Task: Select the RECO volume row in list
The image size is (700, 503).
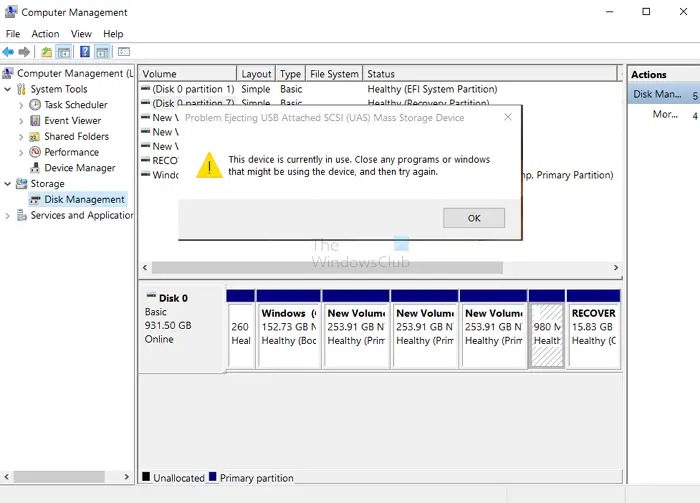Action: point(160,161)
